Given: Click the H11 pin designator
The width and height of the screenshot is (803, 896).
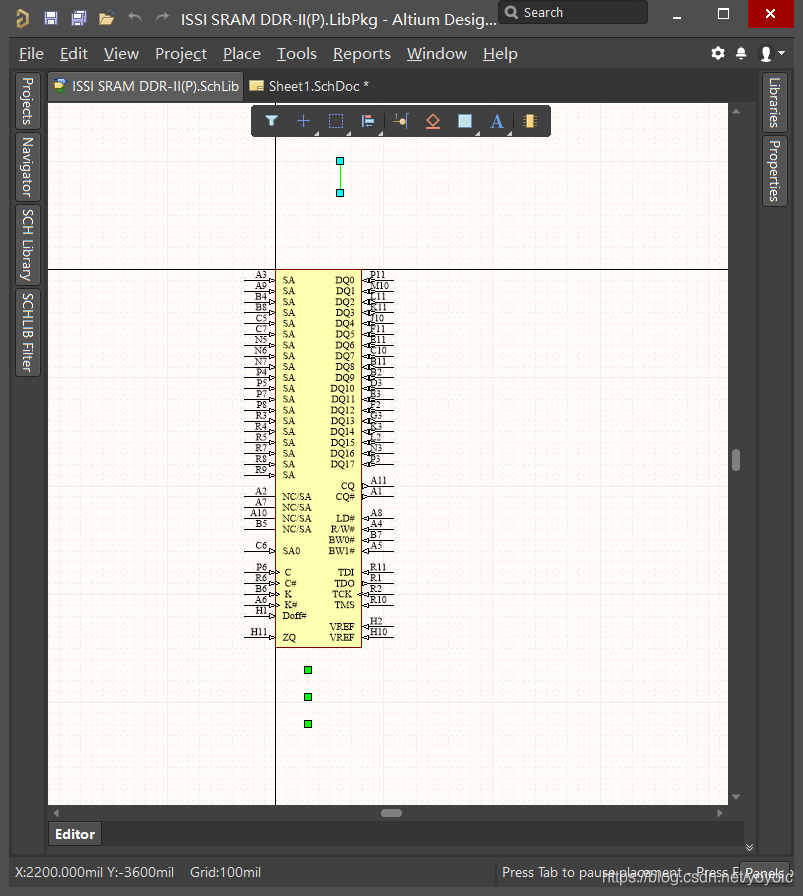Looking at the screenshot, I should (259, 631).
